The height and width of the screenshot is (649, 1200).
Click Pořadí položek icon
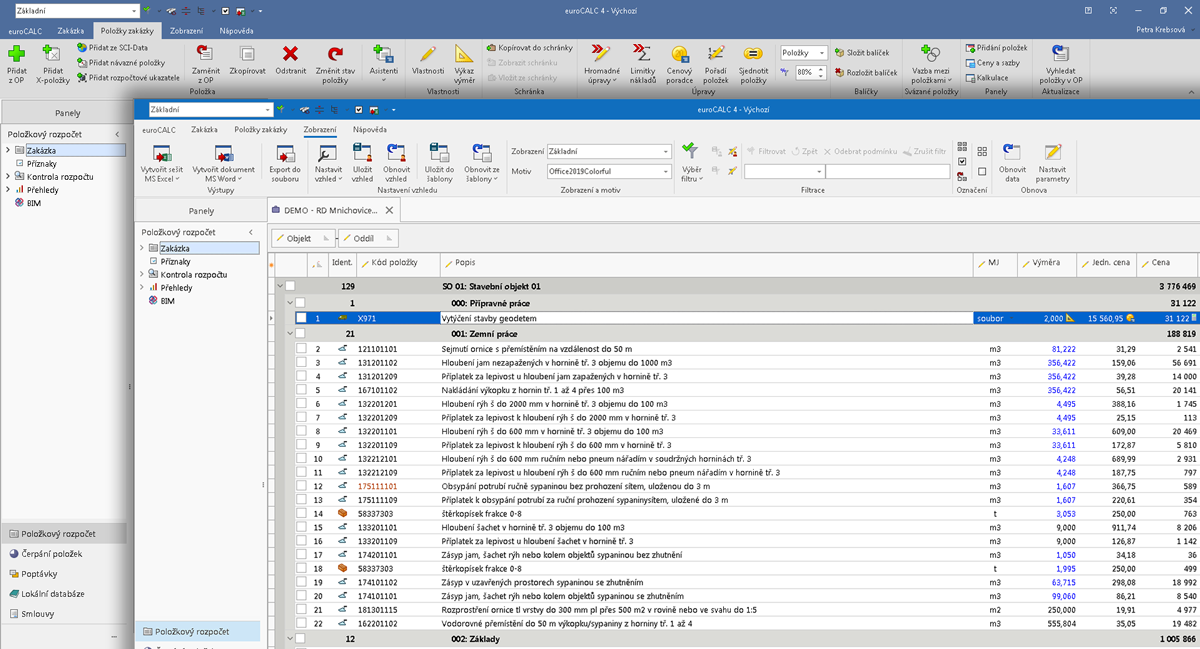(x=715, y=55)
